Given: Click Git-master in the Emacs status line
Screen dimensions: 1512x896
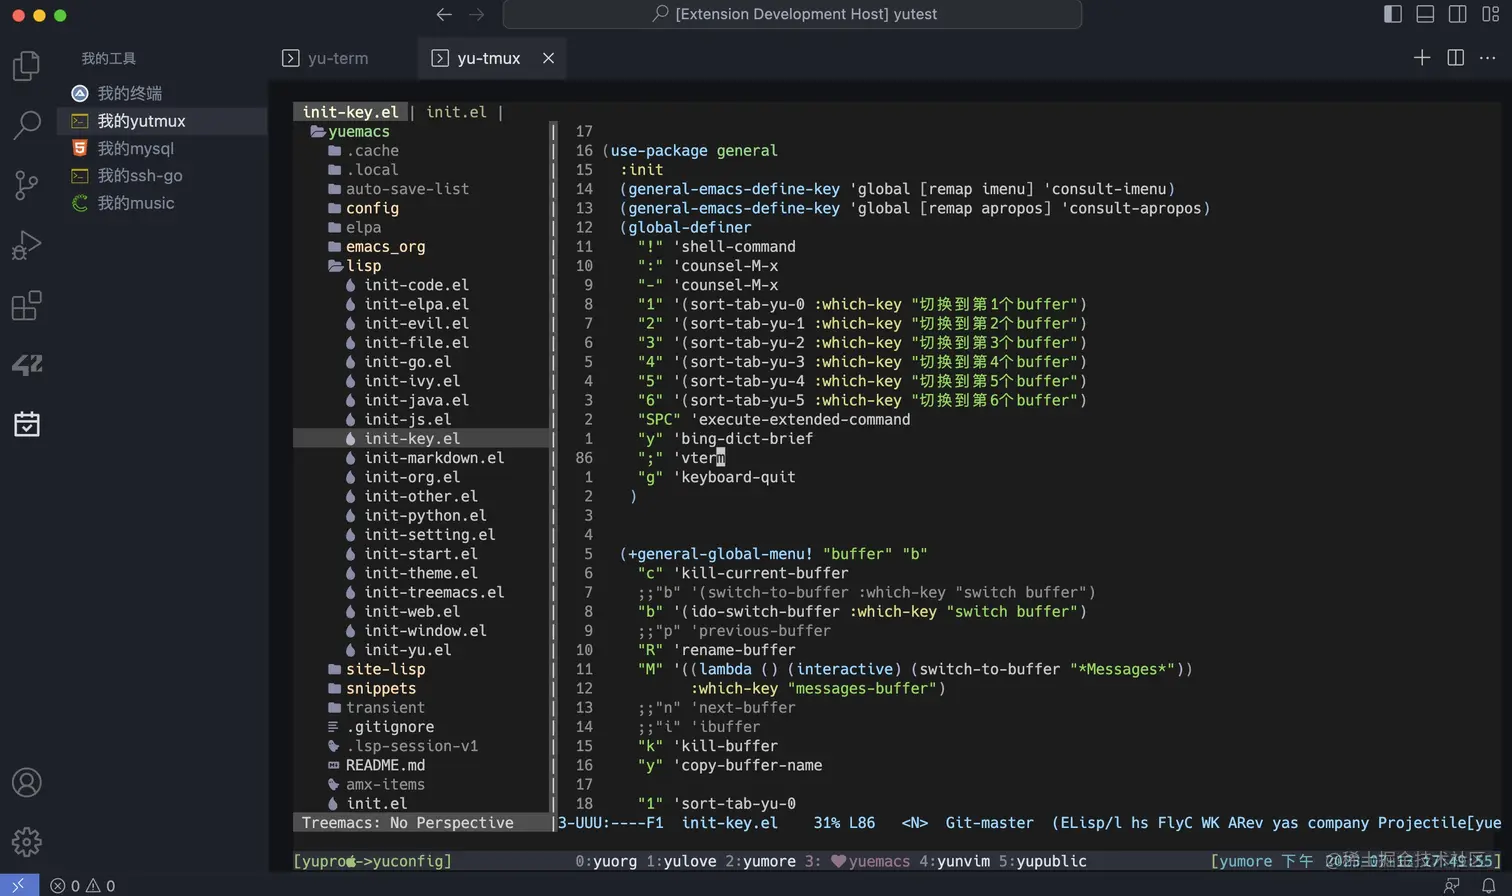Looking at the screenshot, I should [x=989, y=822].
